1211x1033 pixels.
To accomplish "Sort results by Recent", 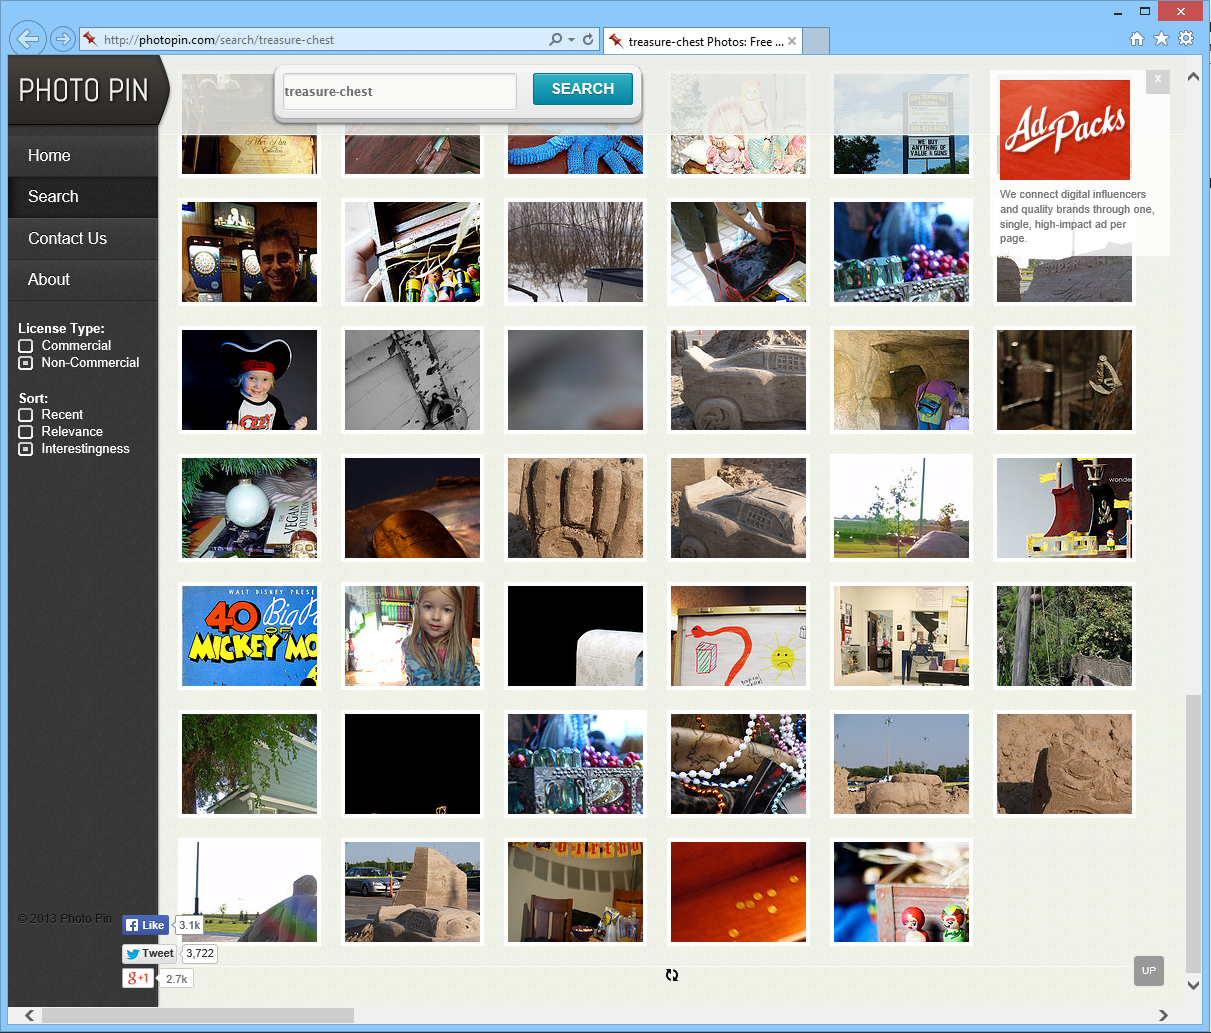I will [26, 415].
